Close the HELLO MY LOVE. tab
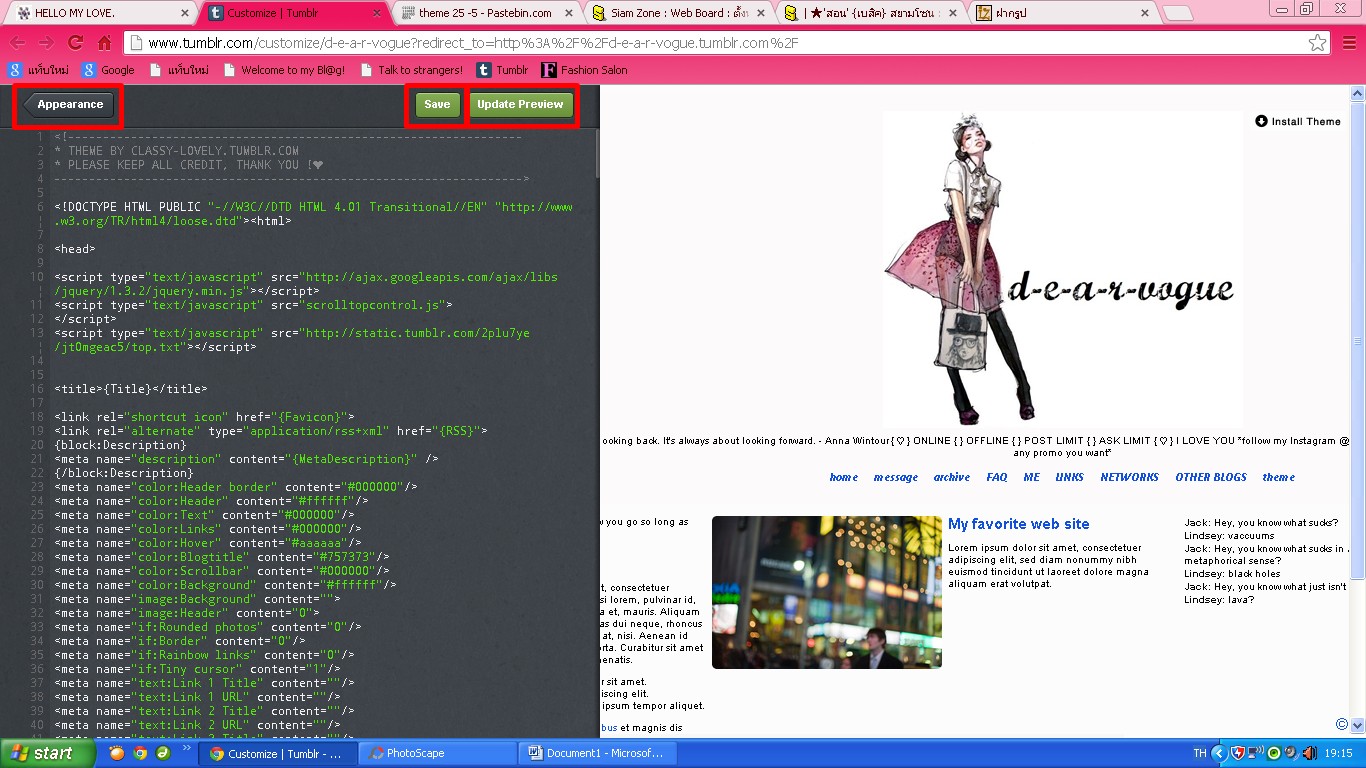 coord(184,13)
